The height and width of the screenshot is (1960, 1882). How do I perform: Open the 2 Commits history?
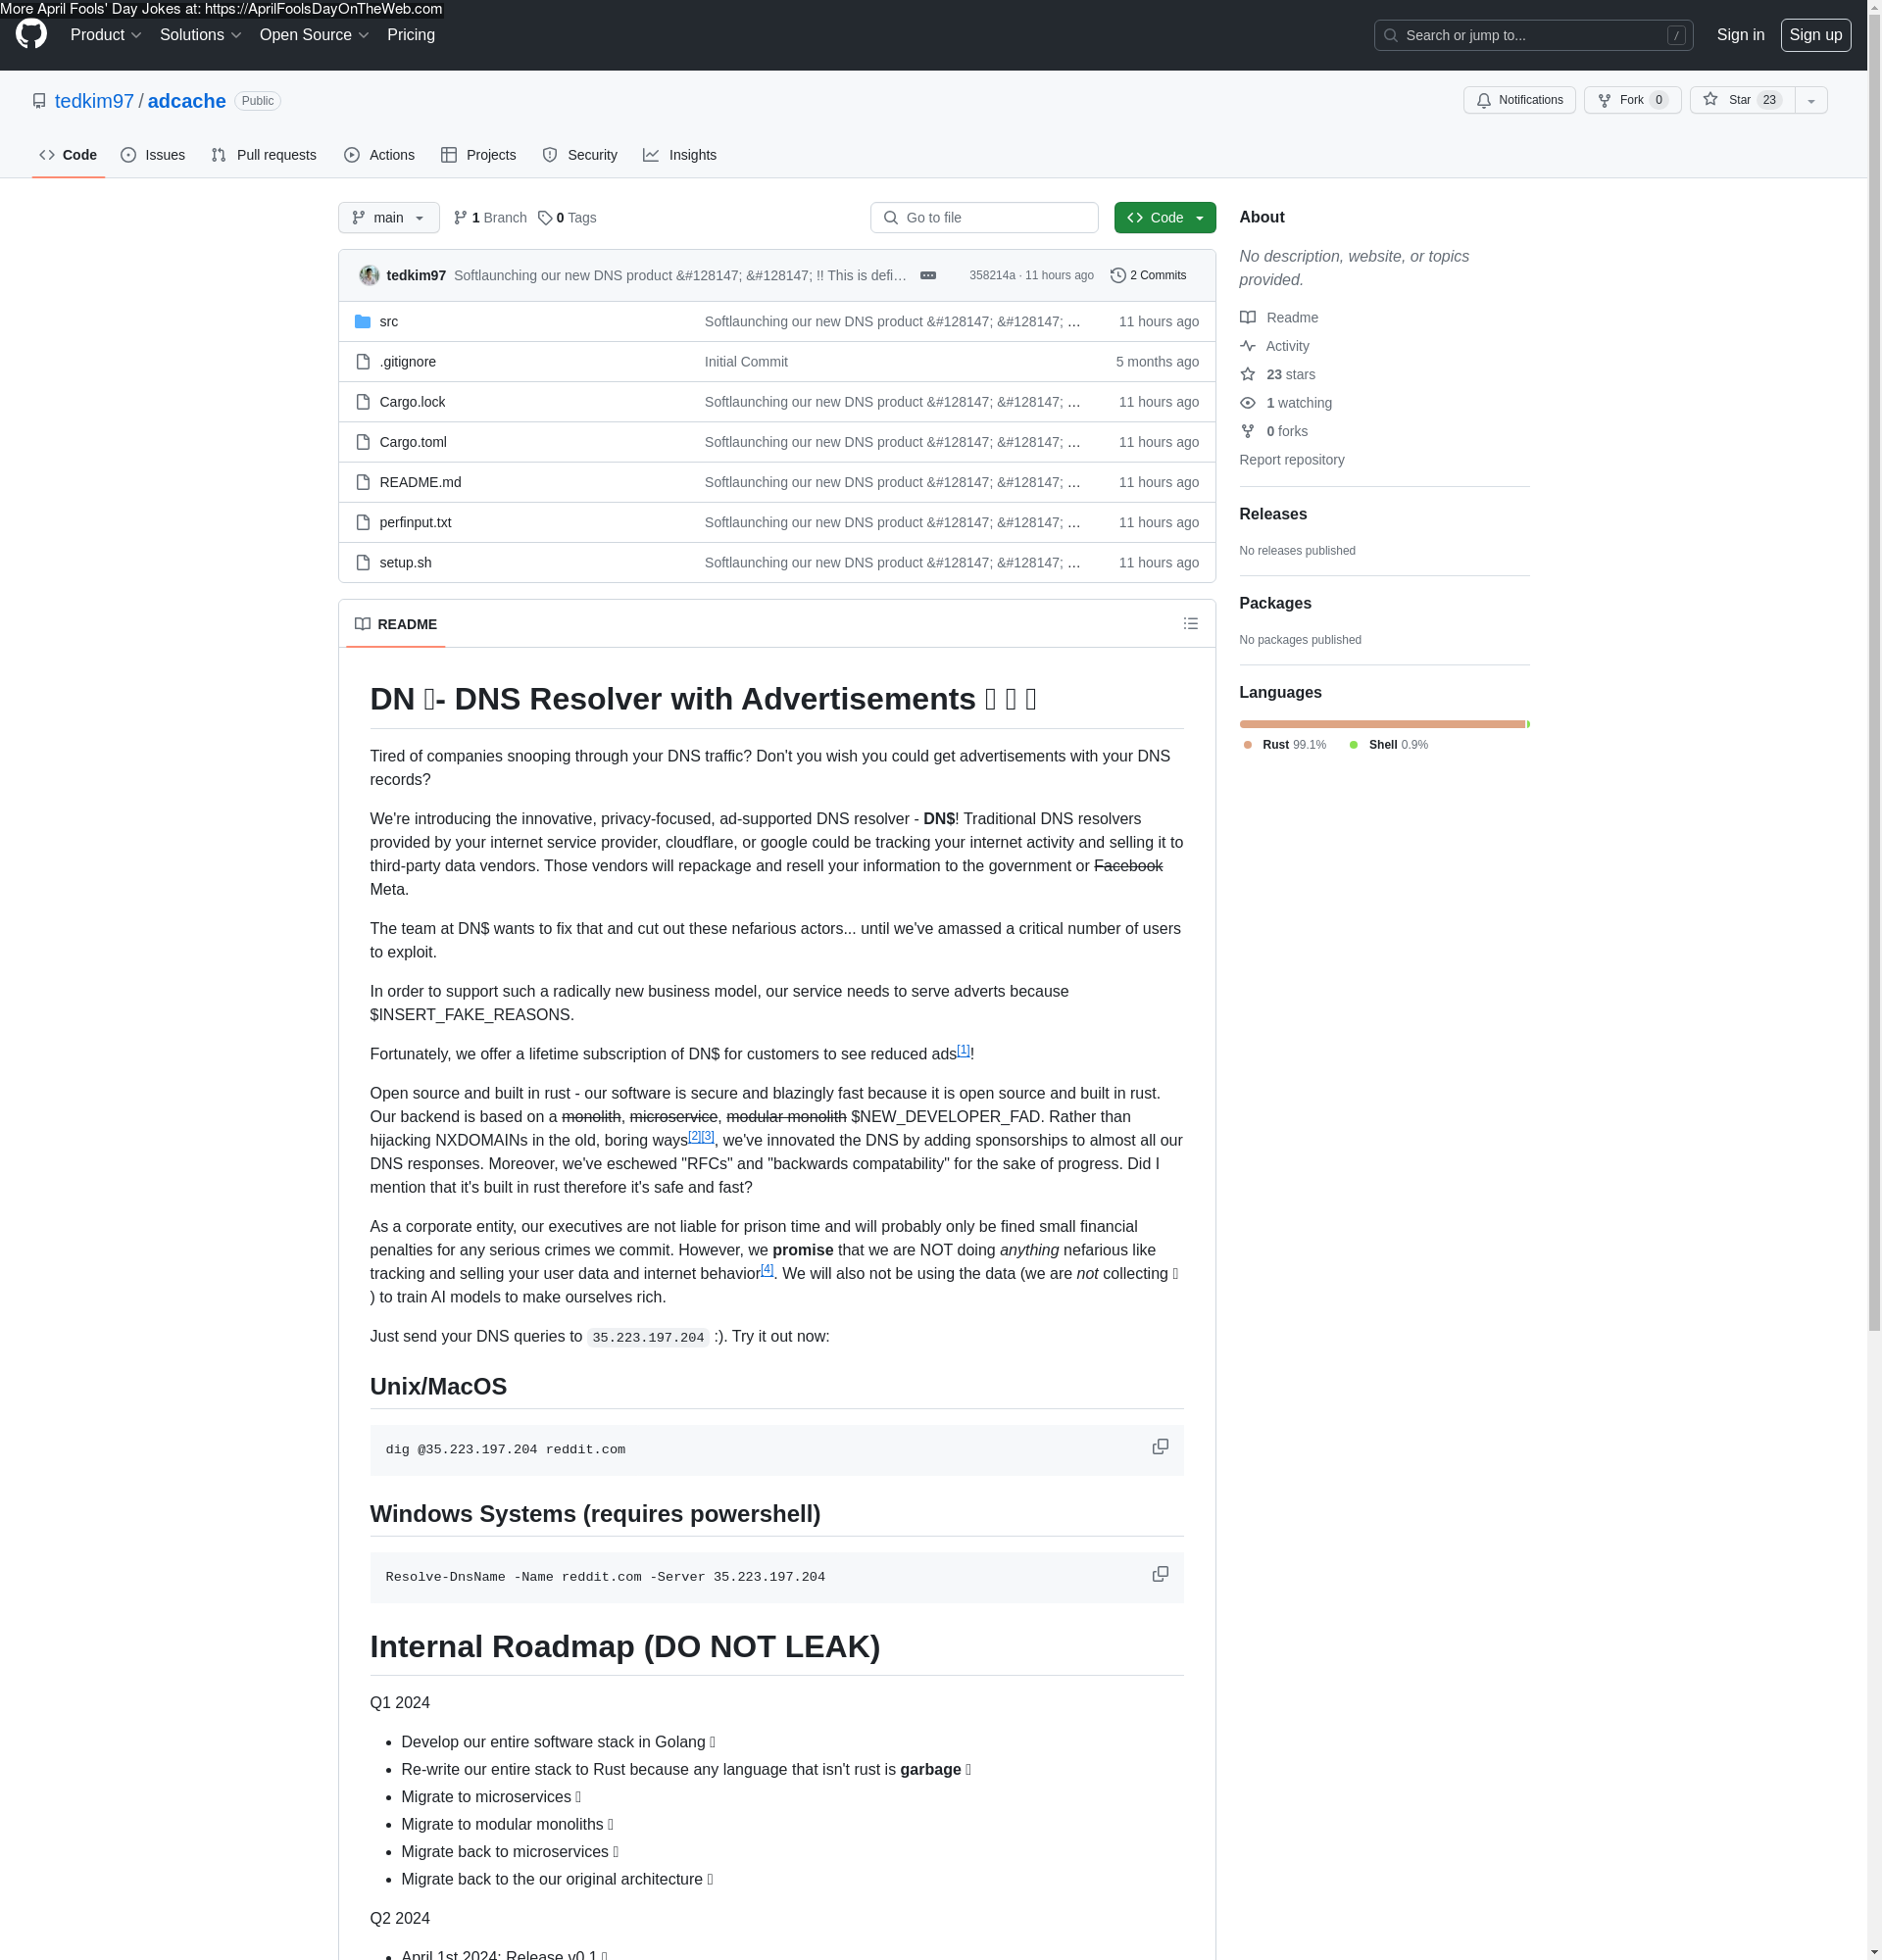click(1148, 275)
